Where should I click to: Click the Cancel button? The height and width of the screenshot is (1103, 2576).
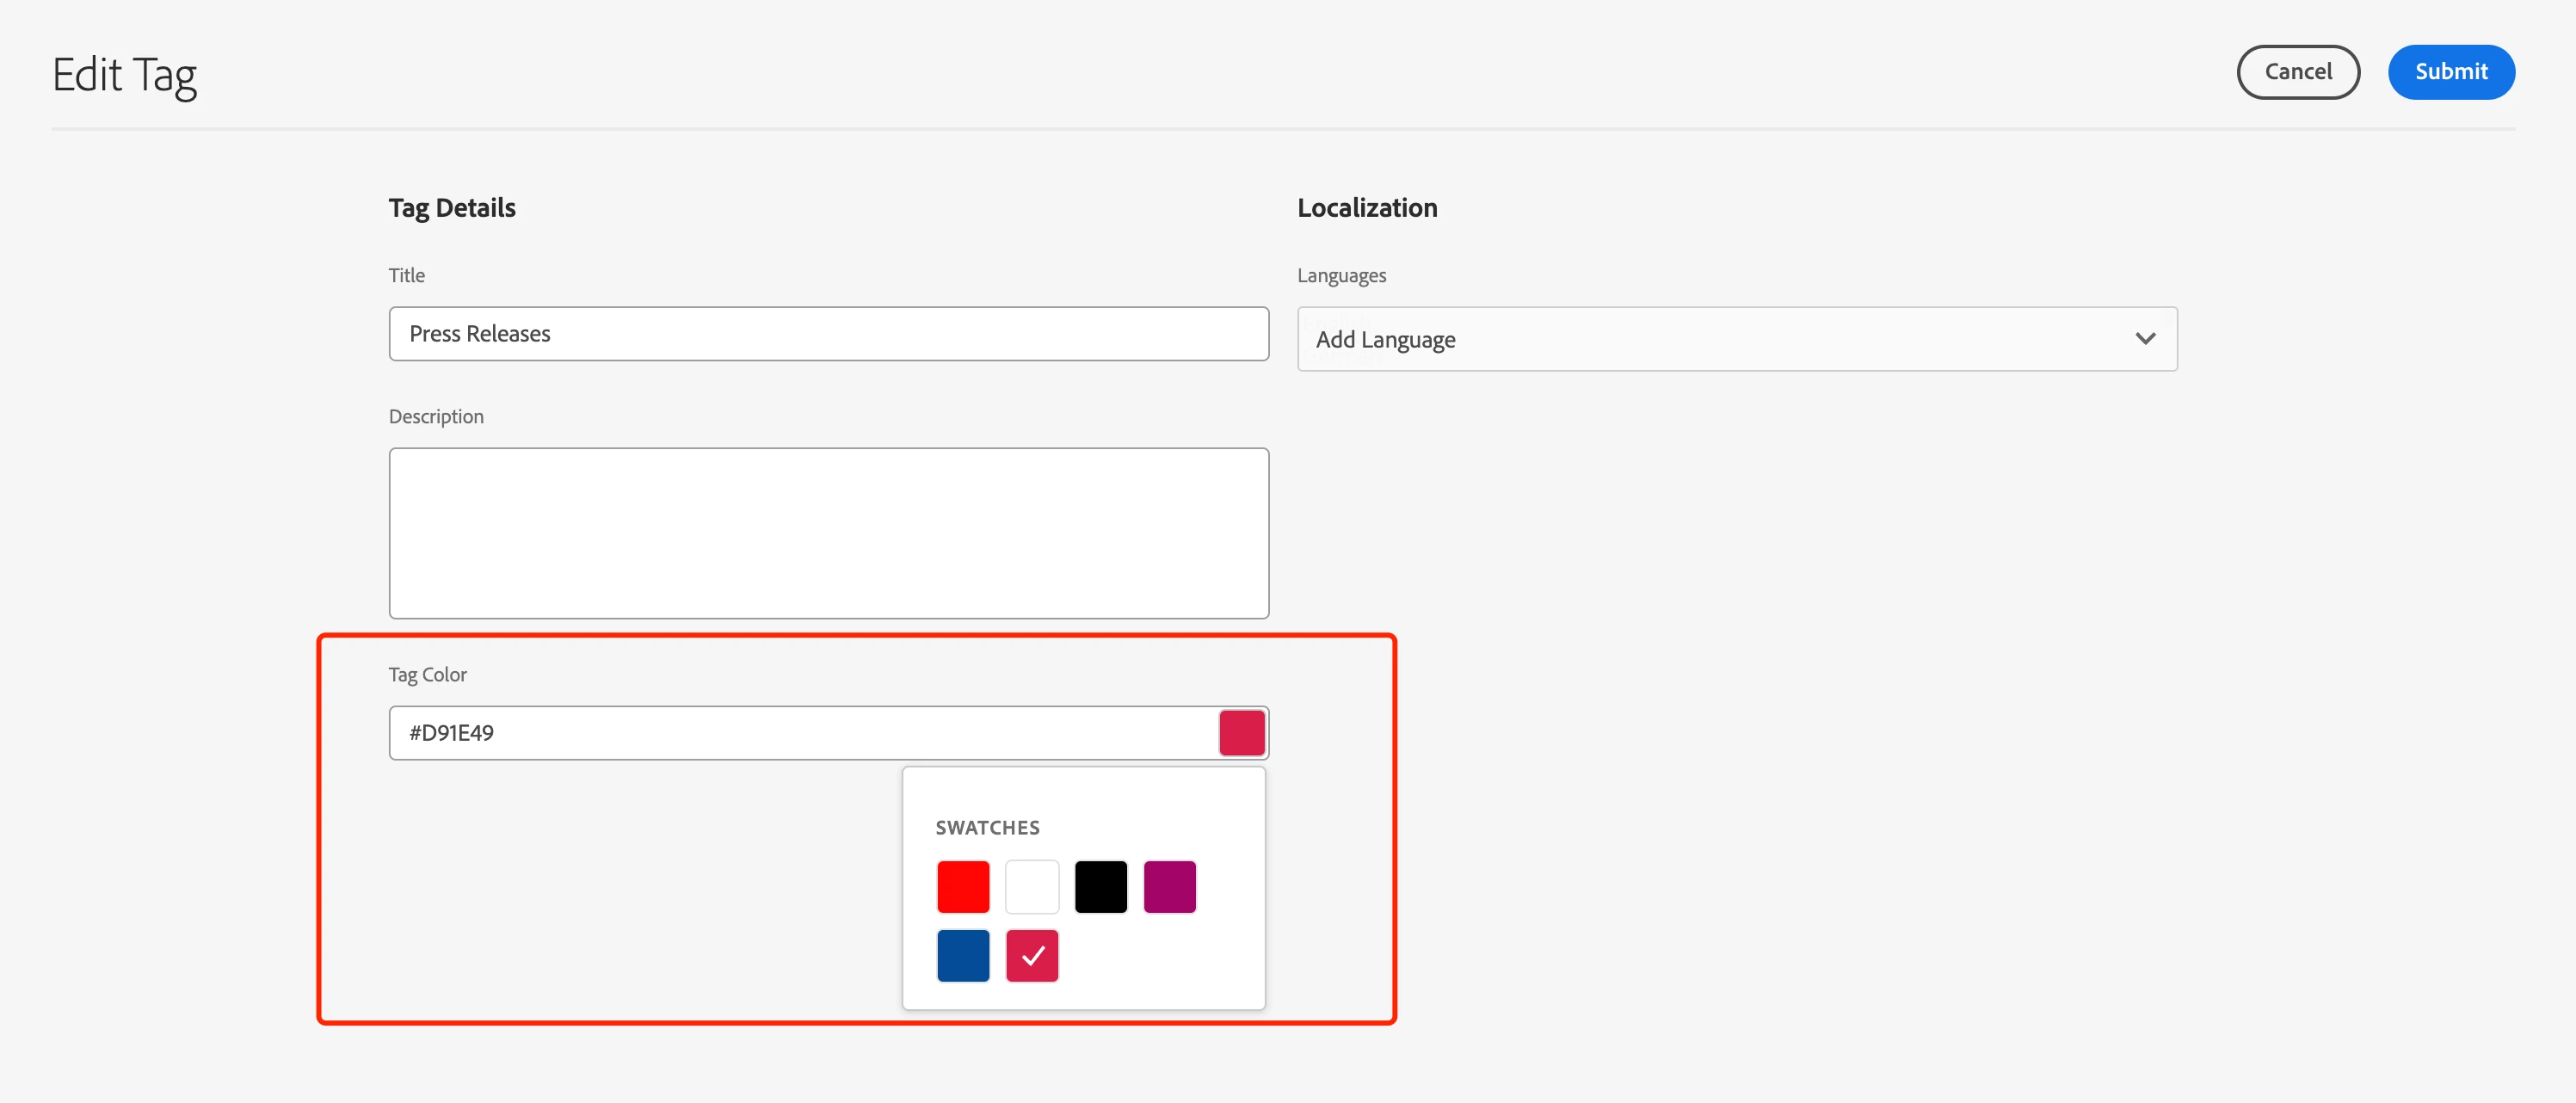pyautogui.click(x=2297, y=72)
